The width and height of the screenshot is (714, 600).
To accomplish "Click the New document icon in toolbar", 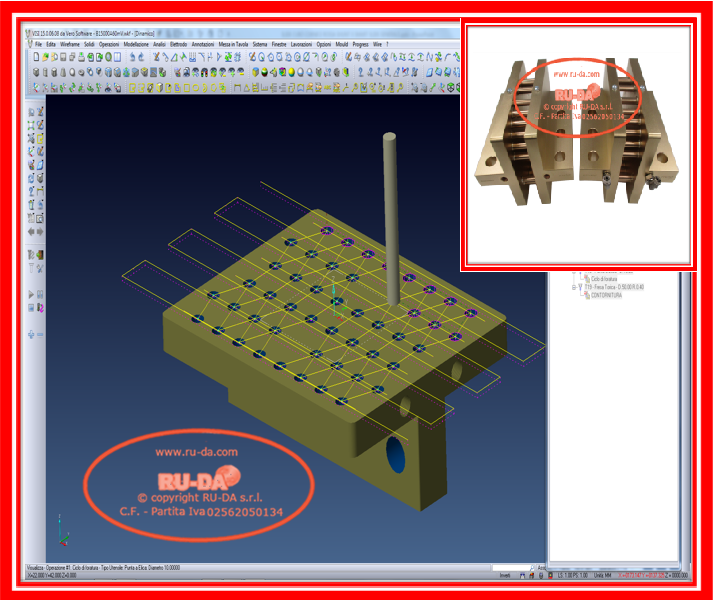I will pos(38,58).
